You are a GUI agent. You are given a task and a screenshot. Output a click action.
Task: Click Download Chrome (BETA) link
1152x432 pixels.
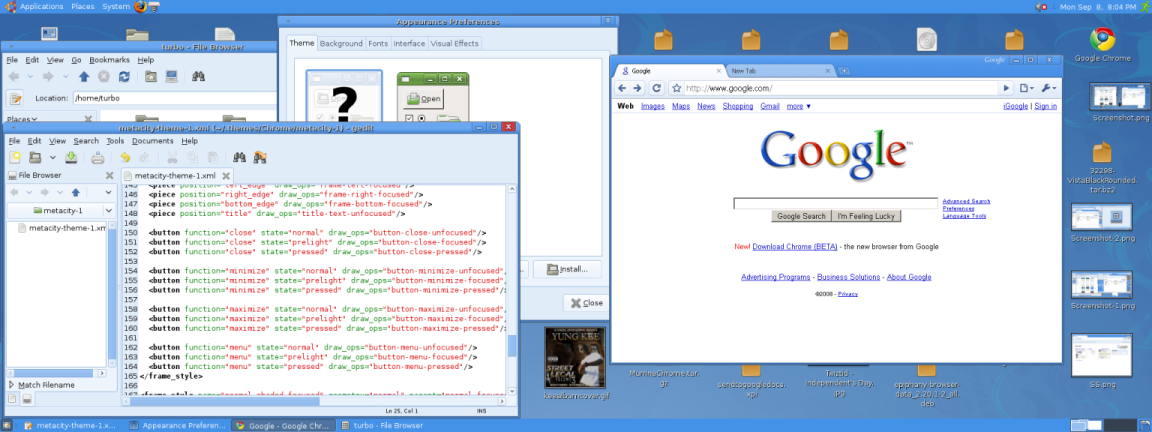coord(793,247)
